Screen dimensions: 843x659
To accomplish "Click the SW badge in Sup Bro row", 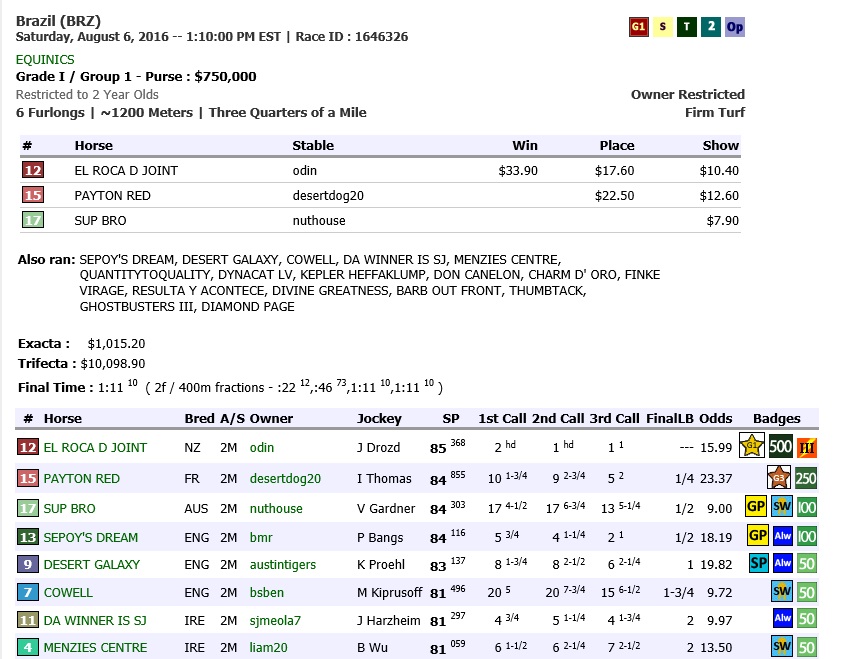I will (x=782, y=506).
